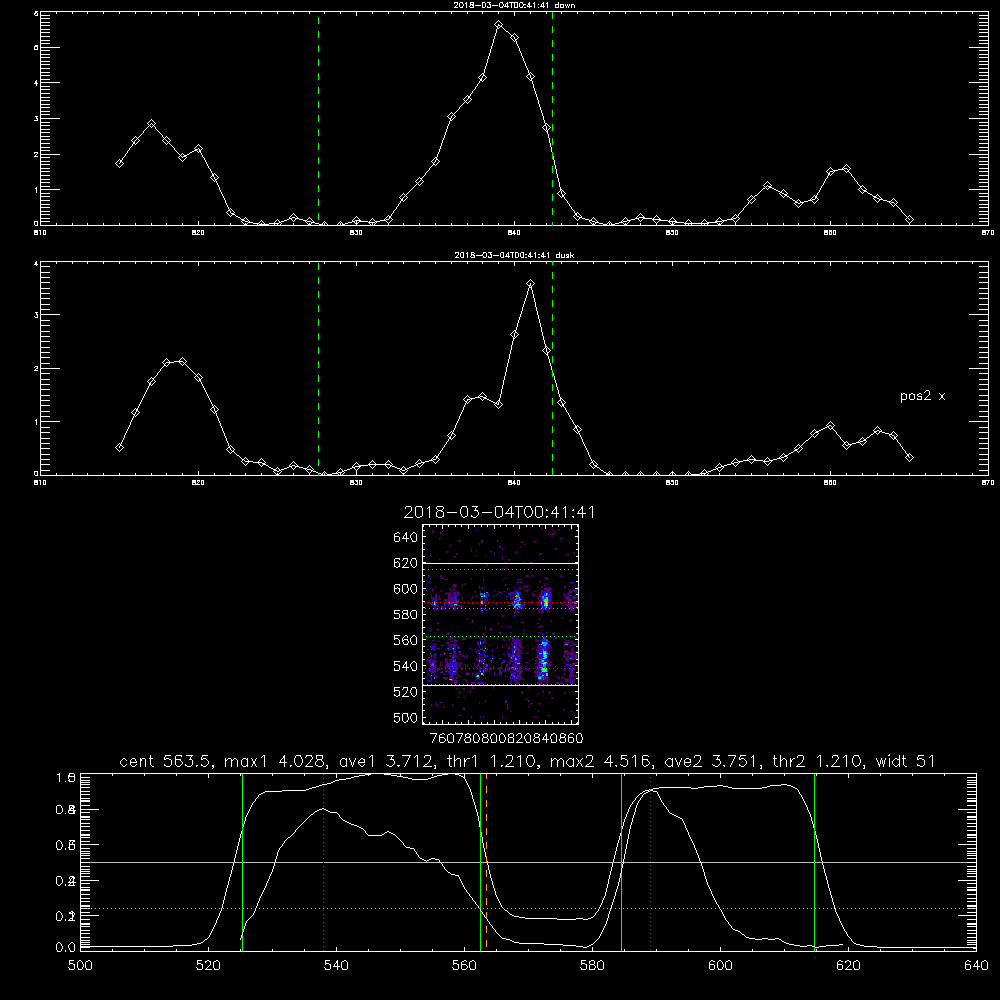This screenshot has width=1000, height=1000.
Task: Click the highest peak diamond in dusk plot
Action: click(530, 283)
